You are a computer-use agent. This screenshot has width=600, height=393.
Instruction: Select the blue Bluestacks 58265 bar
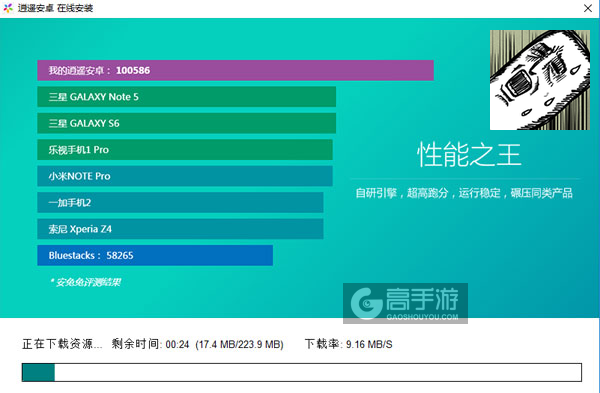[x=155, y=255]
